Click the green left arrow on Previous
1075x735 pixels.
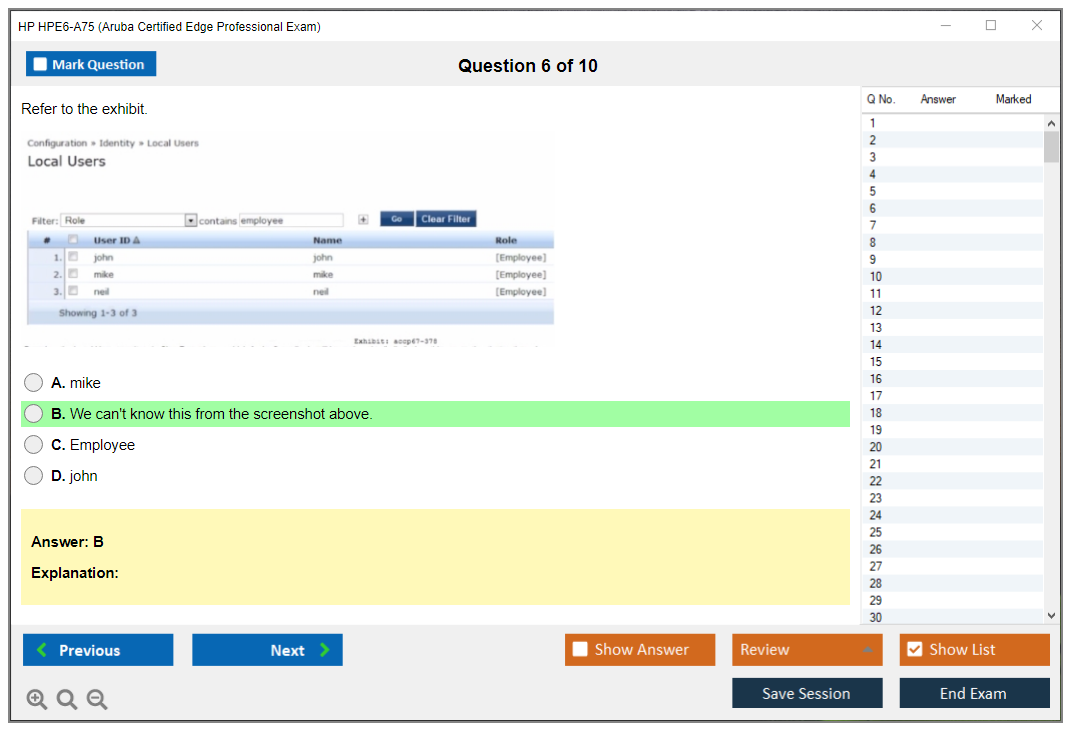41,650
